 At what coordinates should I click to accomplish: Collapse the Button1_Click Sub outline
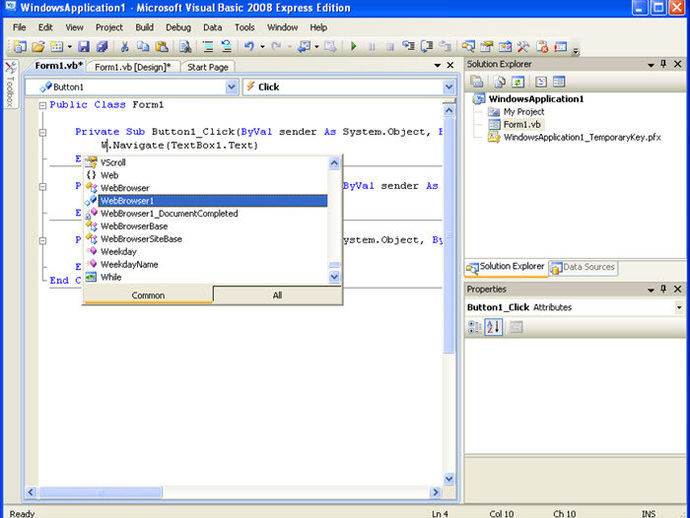(43, 132)
